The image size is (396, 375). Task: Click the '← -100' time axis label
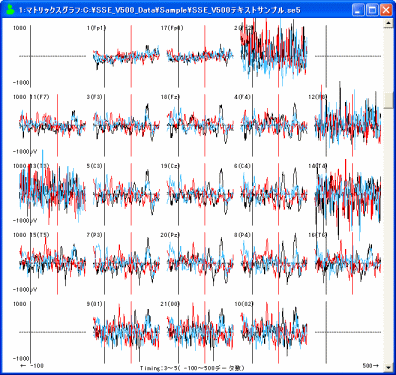tap(32, 366)
